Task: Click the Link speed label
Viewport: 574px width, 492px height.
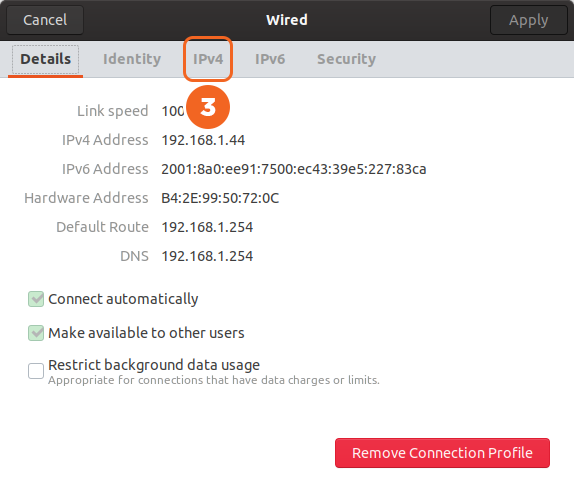Action: coord(112,111)
